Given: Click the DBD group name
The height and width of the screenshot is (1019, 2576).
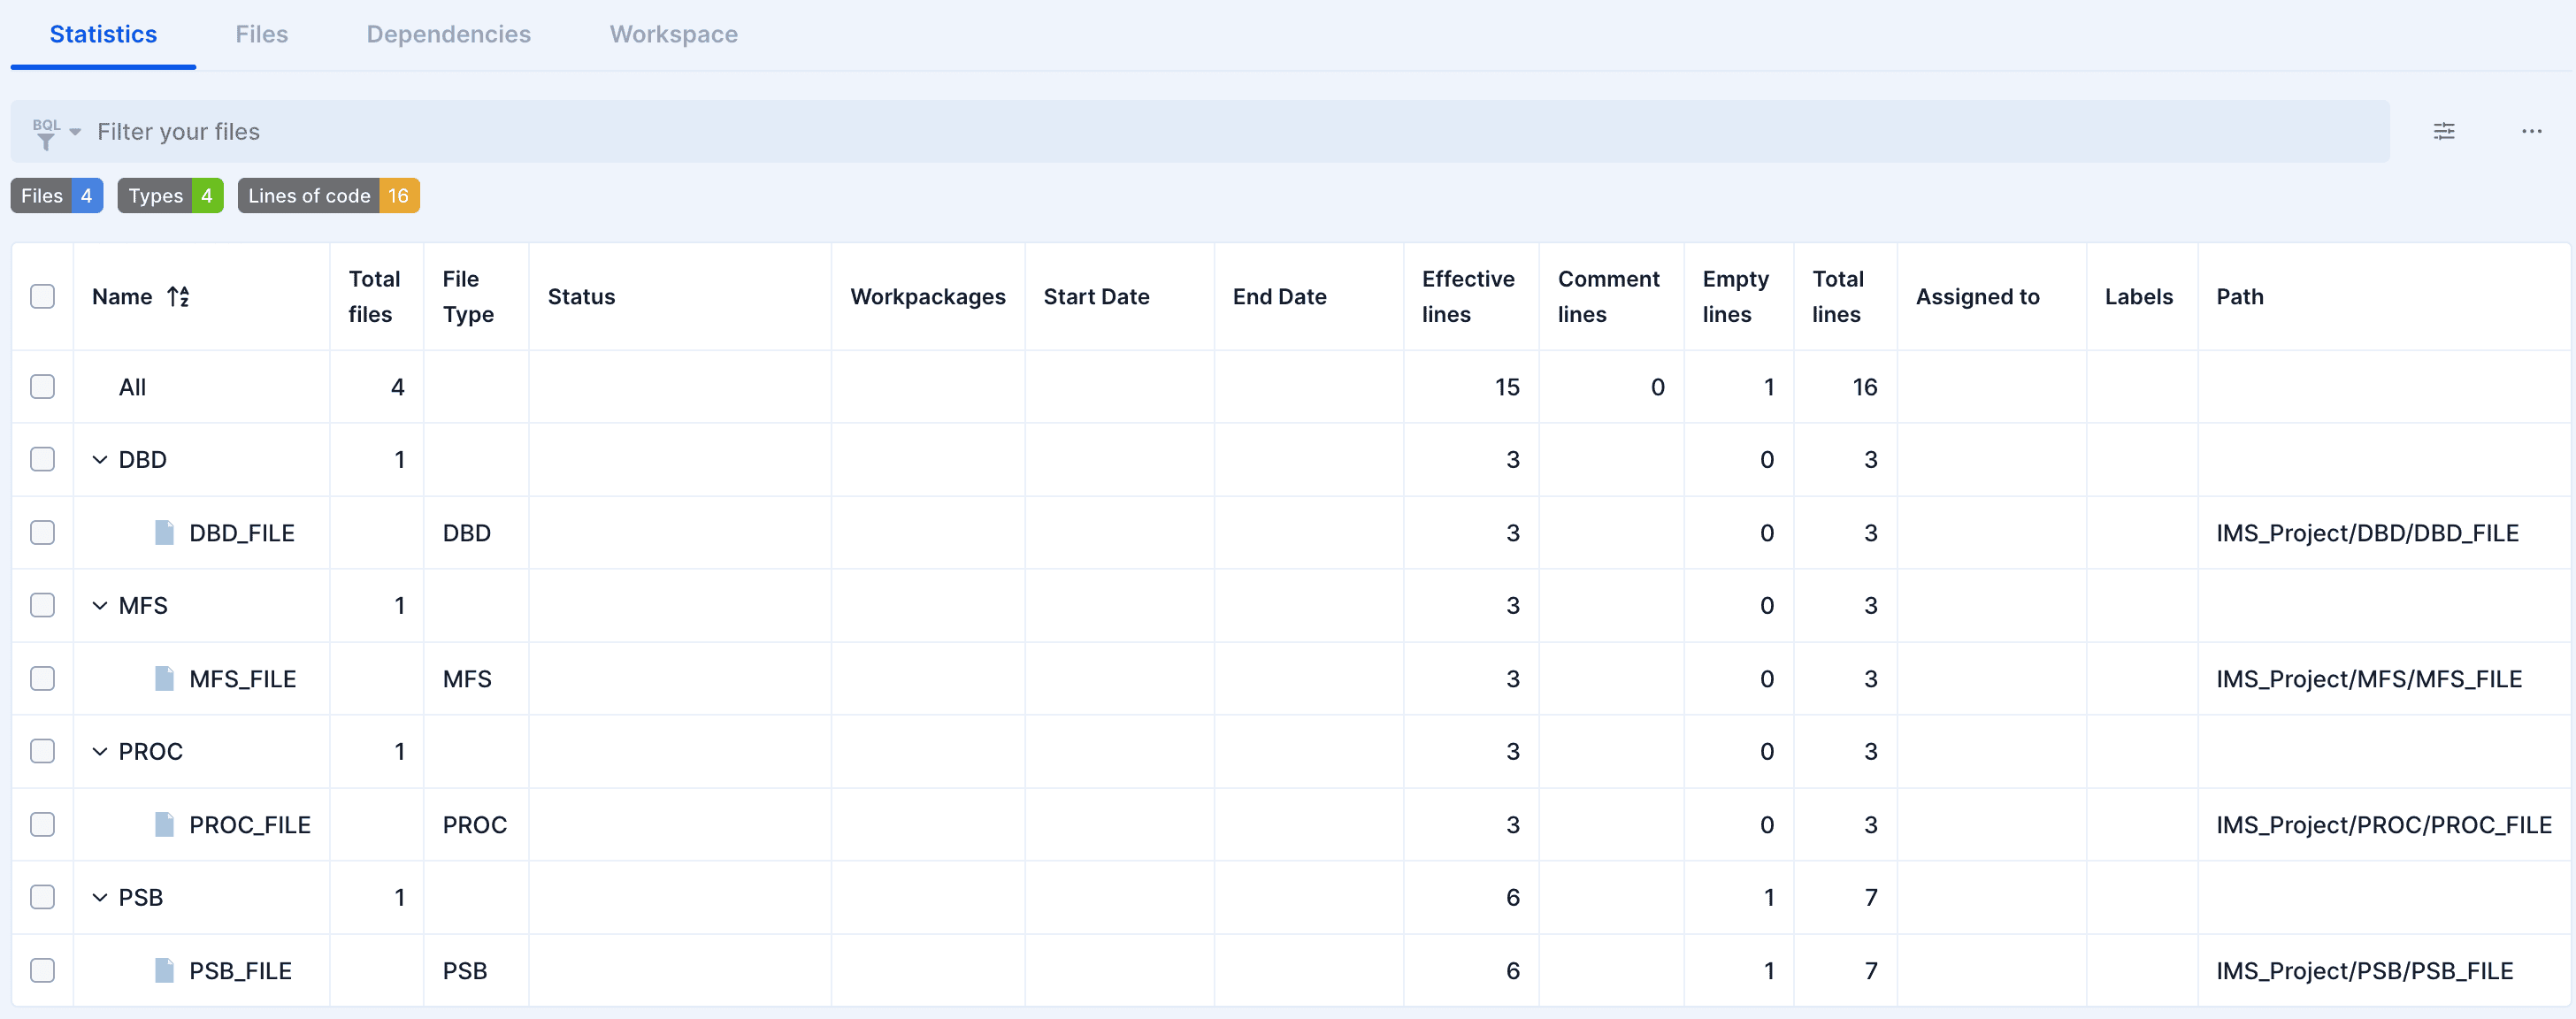Looking at the screenshot, I should click(142, 460).
